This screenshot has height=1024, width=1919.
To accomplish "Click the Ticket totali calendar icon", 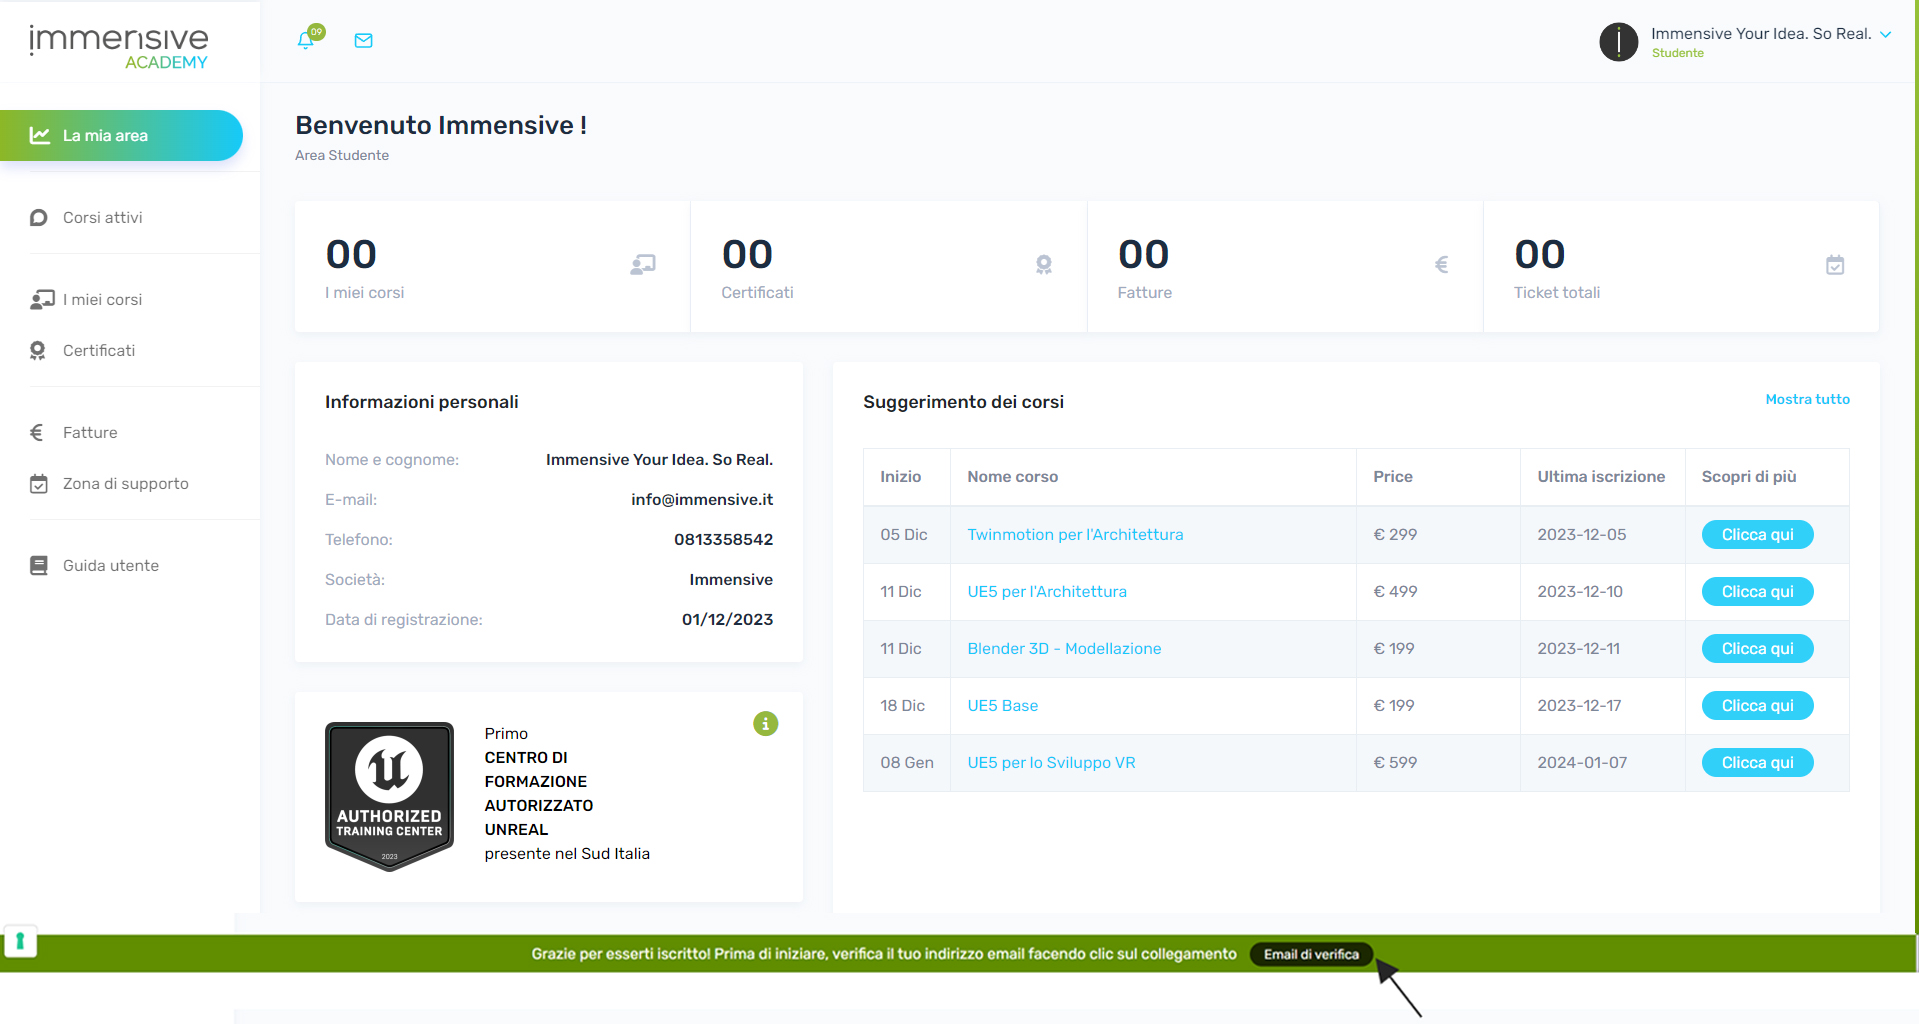I will click(x=1834, y=265).
